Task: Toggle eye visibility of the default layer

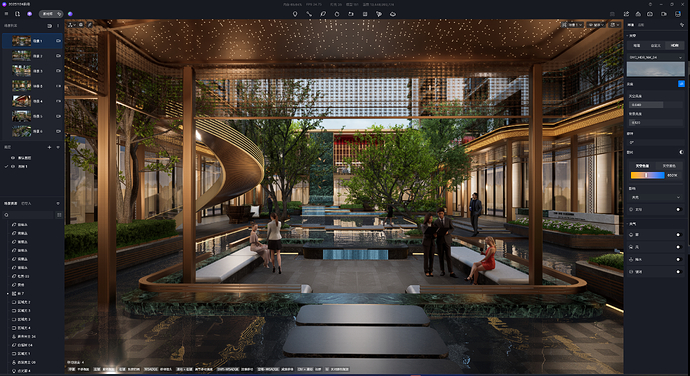Action: (x=13, y=158)
